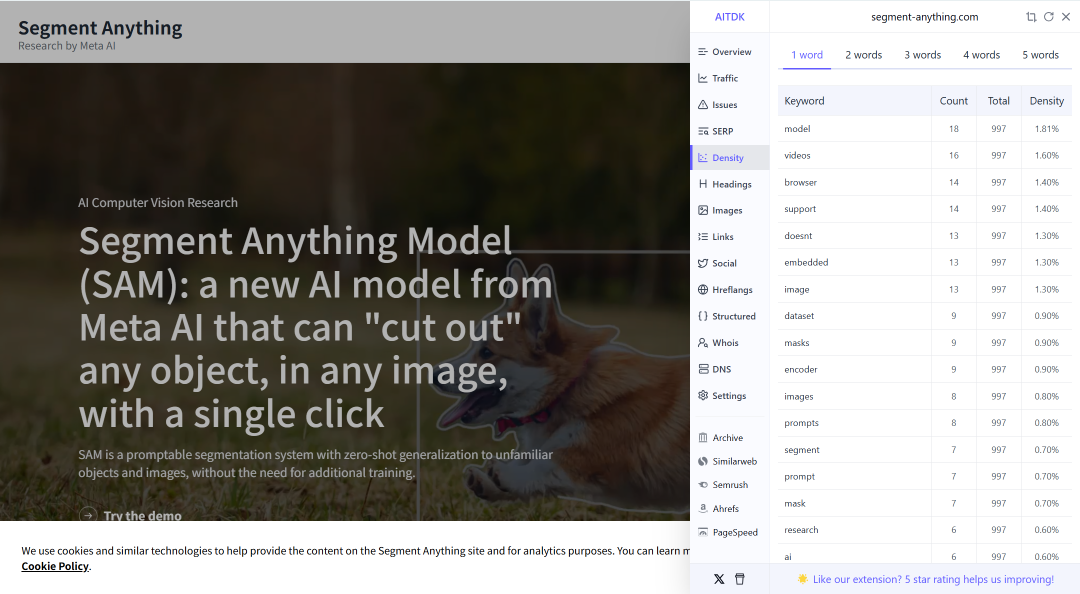Open the Links section

pyautogui.click(x=716, y=236)
